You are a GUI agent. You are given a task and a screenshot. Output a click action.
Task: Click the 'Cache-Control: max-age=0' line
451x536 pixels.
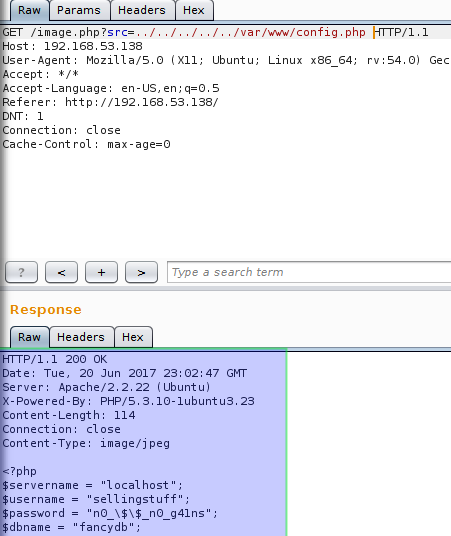click(x=87, y=144)
